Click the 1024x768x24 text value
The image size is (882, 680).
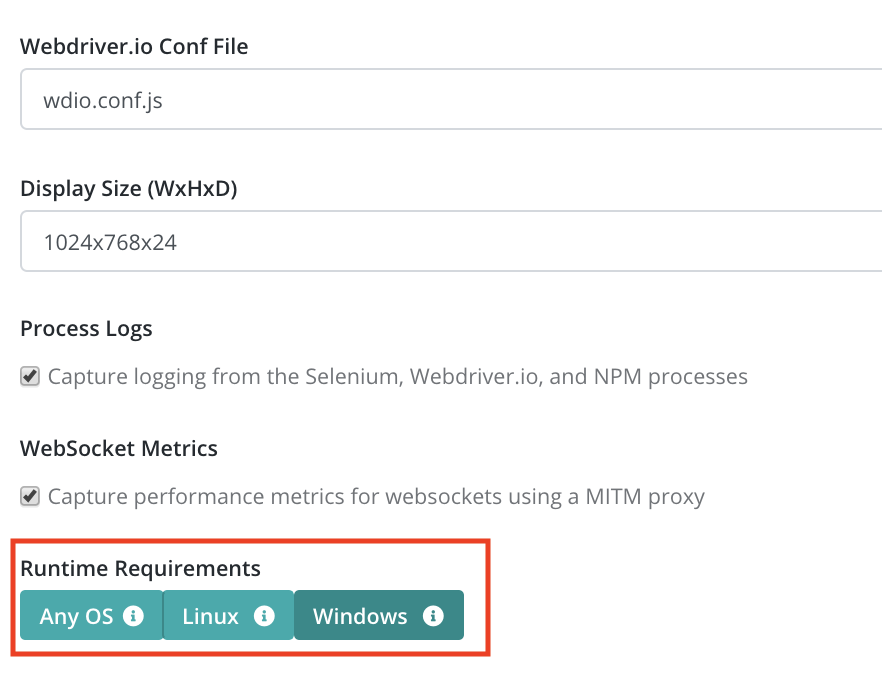(x=110, y=242)
